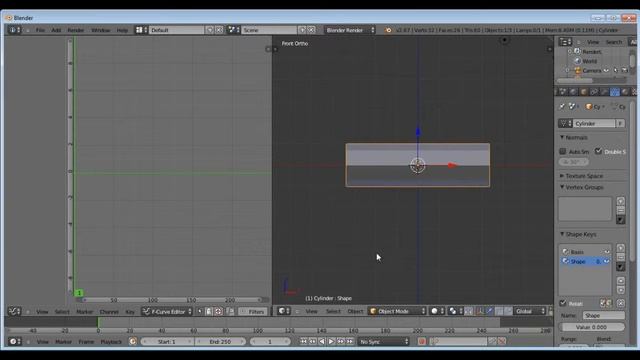The height and width of the screenshot is (360, 640).
Task: Collapse the Vertex Groups panel
Action: coord(581,187)
